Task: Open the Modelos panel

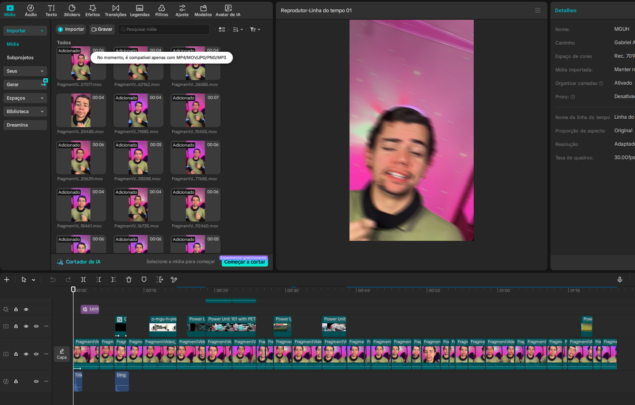Action: pyautogui.click(x=203, y=11)
